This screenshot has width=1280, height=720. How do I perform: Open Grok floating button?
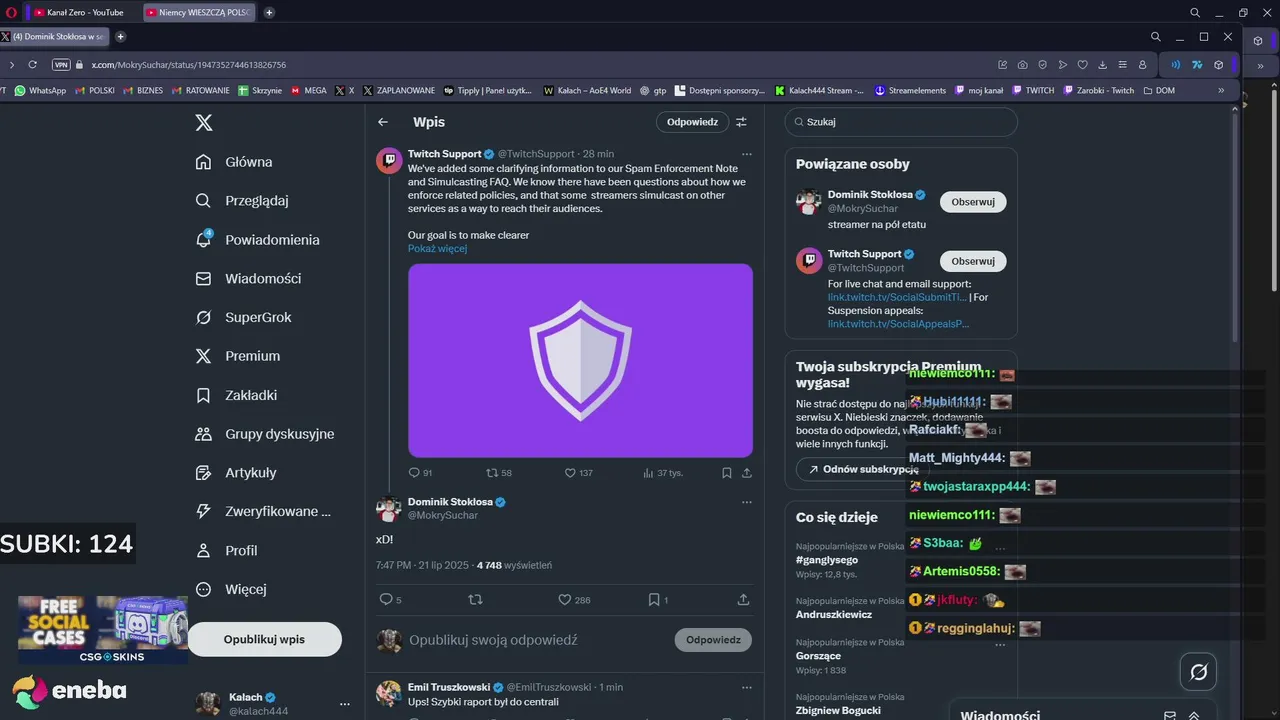pyautogui.click(x=1197, y=672)
